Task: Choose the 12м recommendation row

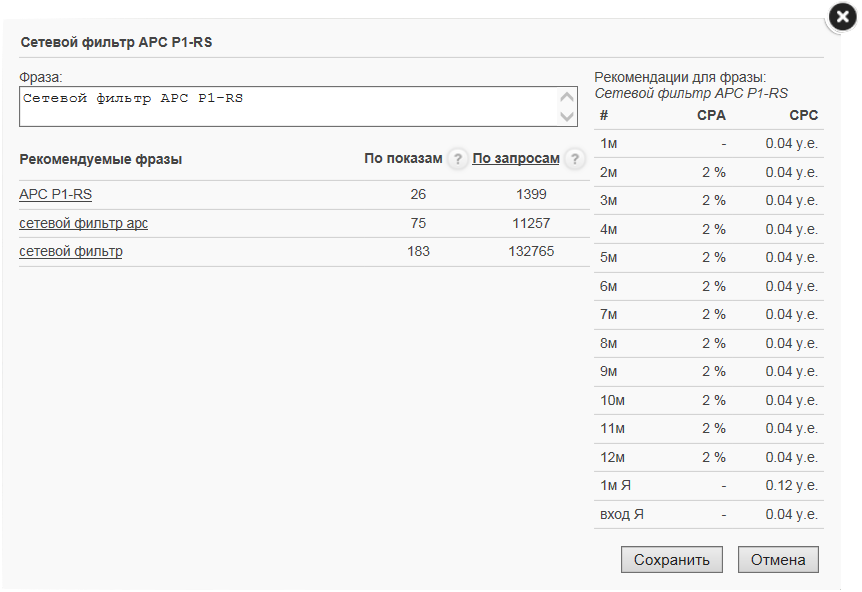Action: point(709,457)
